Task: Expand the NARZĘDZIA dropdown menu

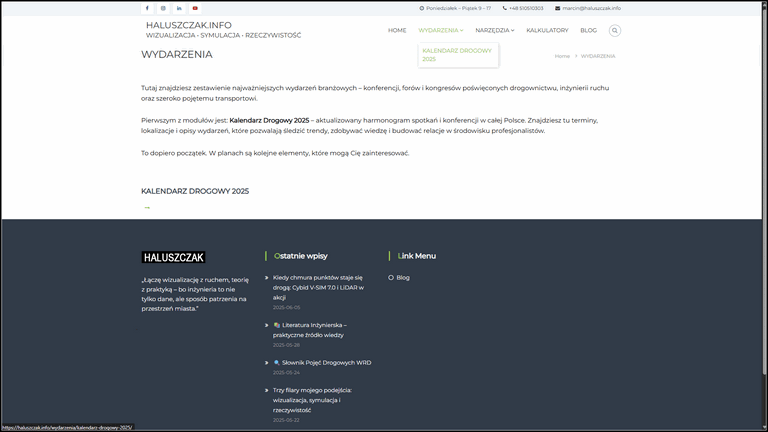Action: (x=494, y=30)
